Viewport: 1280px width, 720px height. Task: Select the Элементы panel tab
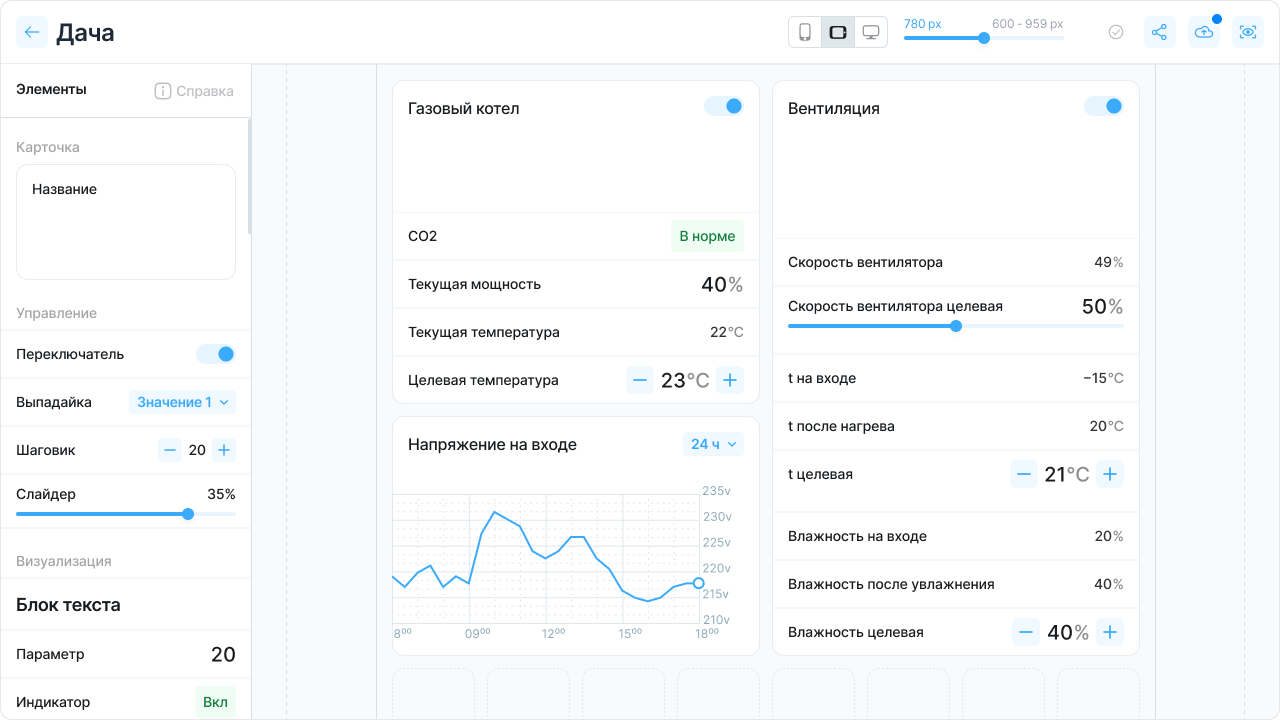click(51, 89)
